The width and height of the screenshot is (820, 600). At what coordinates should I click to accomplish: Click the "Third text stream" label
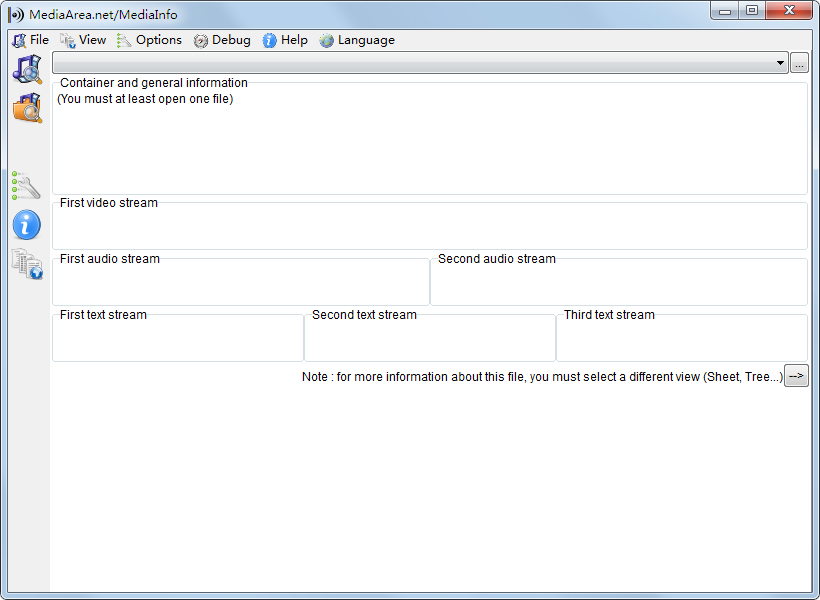click(x=609, y=314)
